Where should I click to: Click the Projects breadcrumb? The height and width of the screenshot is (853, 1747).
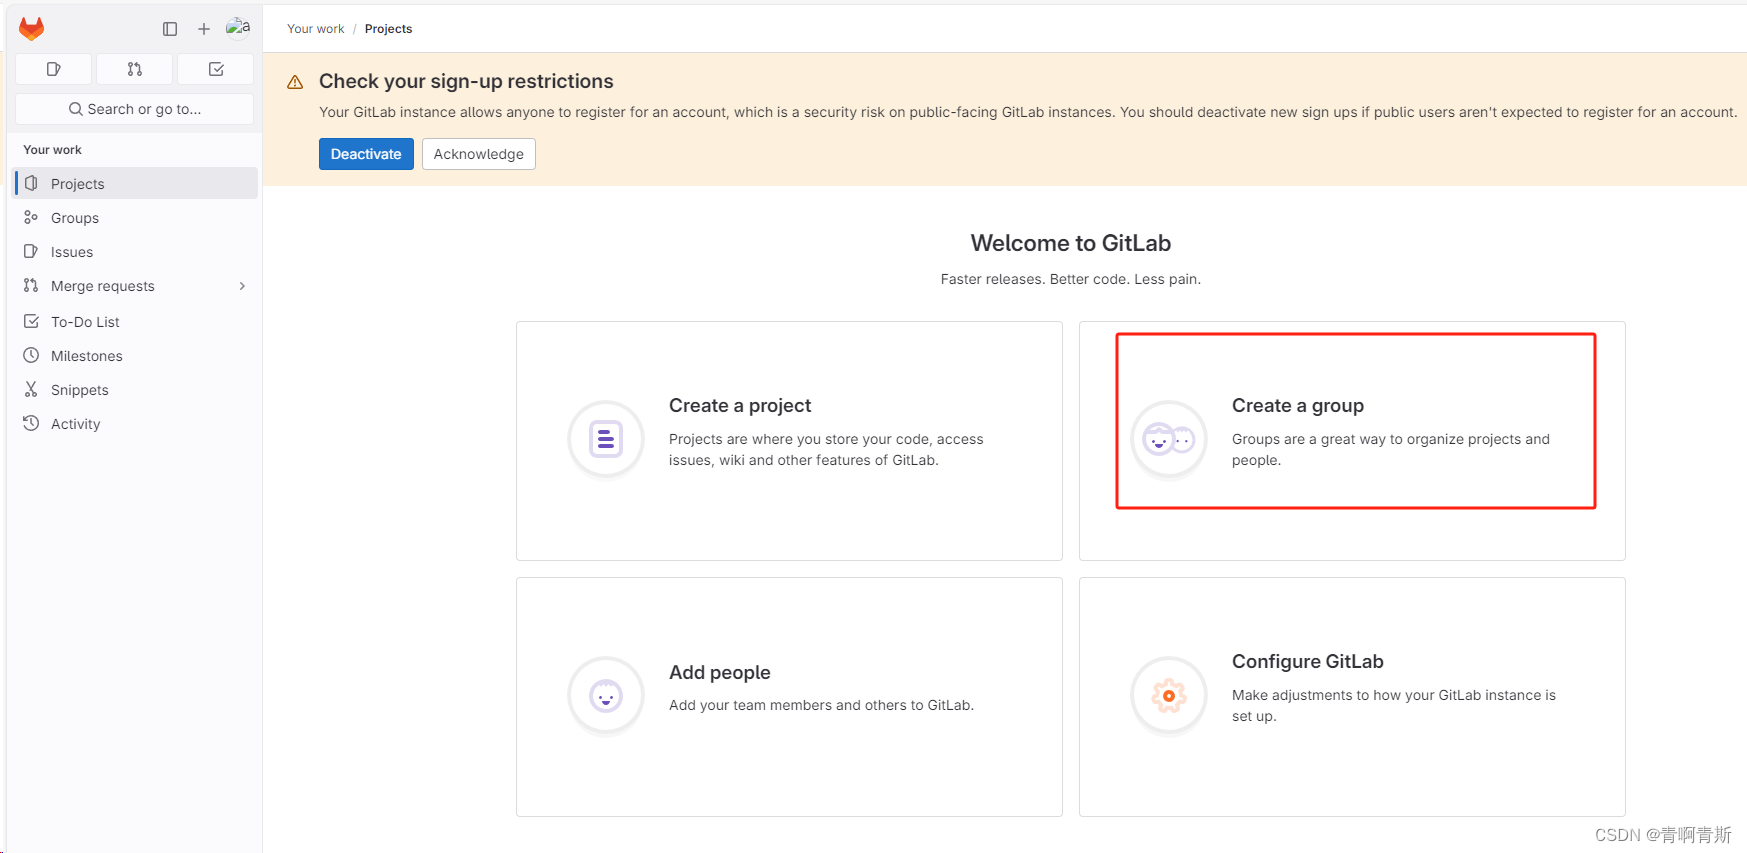pos(388,29)
